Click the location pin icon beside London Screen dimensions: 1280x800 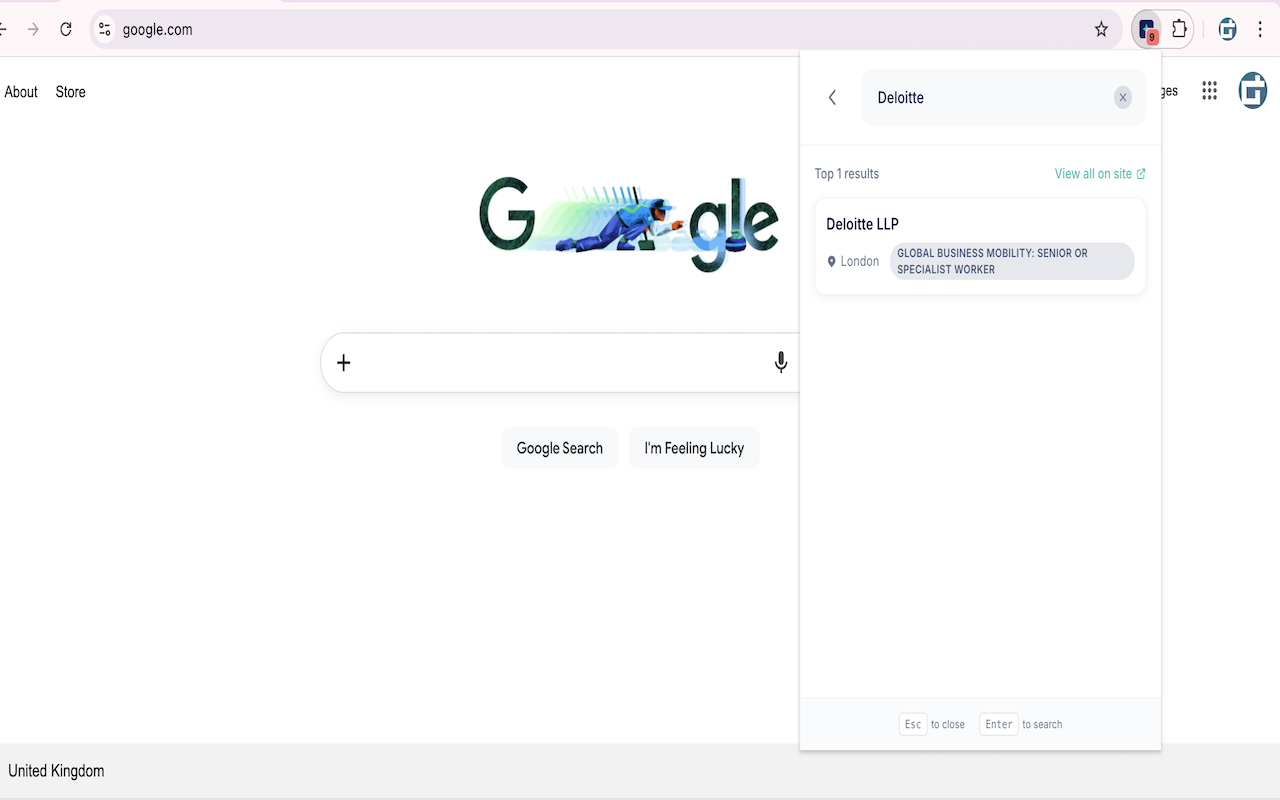click(831, 261)
